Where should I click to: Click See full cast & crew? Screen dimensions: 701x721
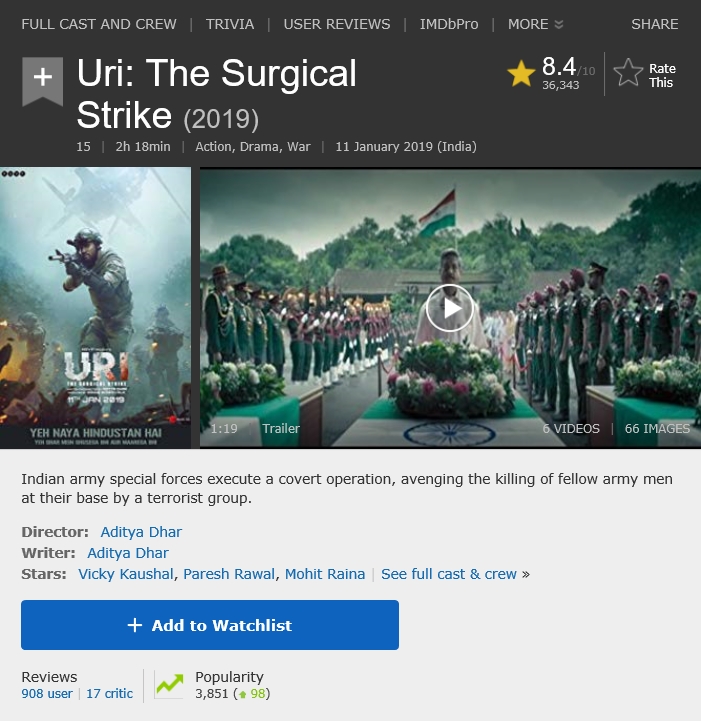pos(449,574)
